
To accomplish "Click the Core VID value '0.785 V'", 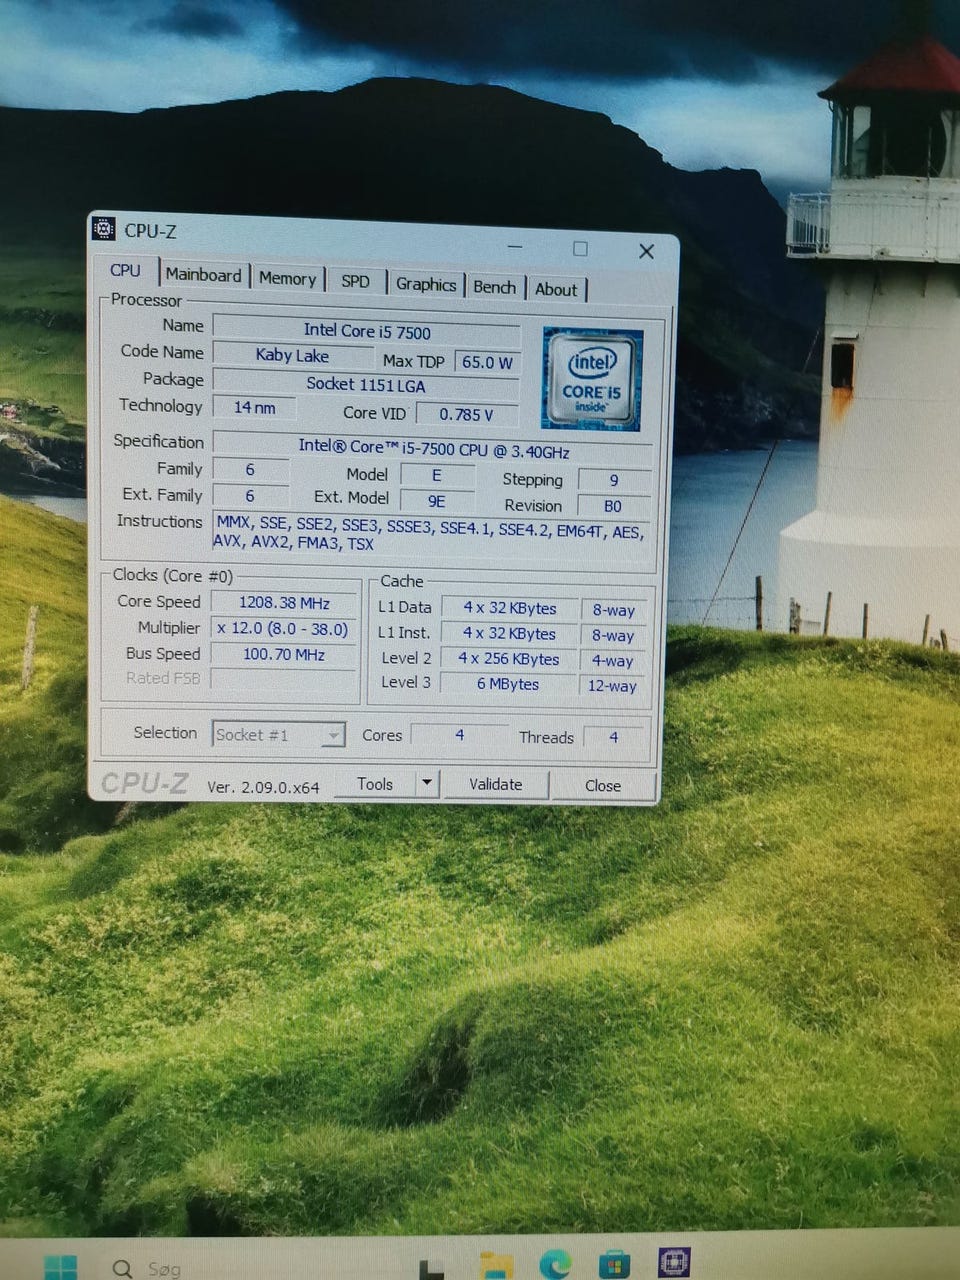I will tap(467, 414).
